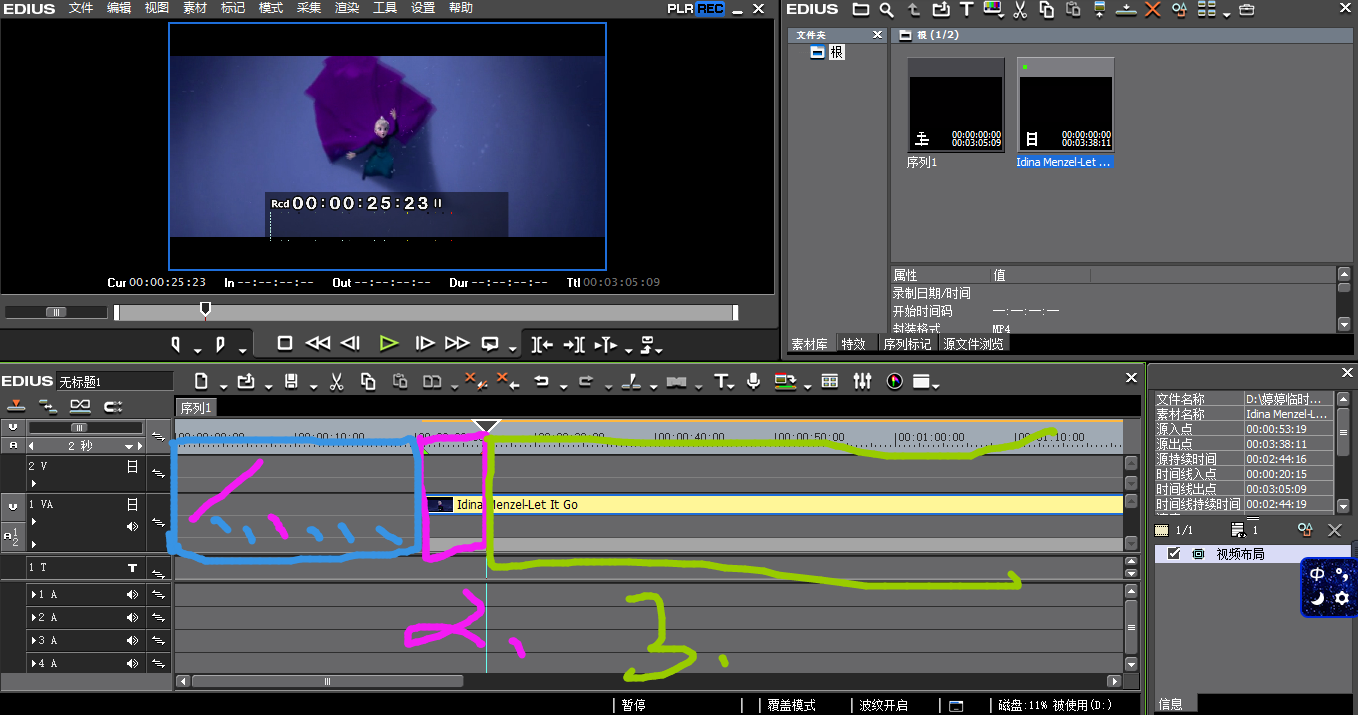
Task: Toggle video visibility on 1 VA track
Action: (x=132, y=505)
